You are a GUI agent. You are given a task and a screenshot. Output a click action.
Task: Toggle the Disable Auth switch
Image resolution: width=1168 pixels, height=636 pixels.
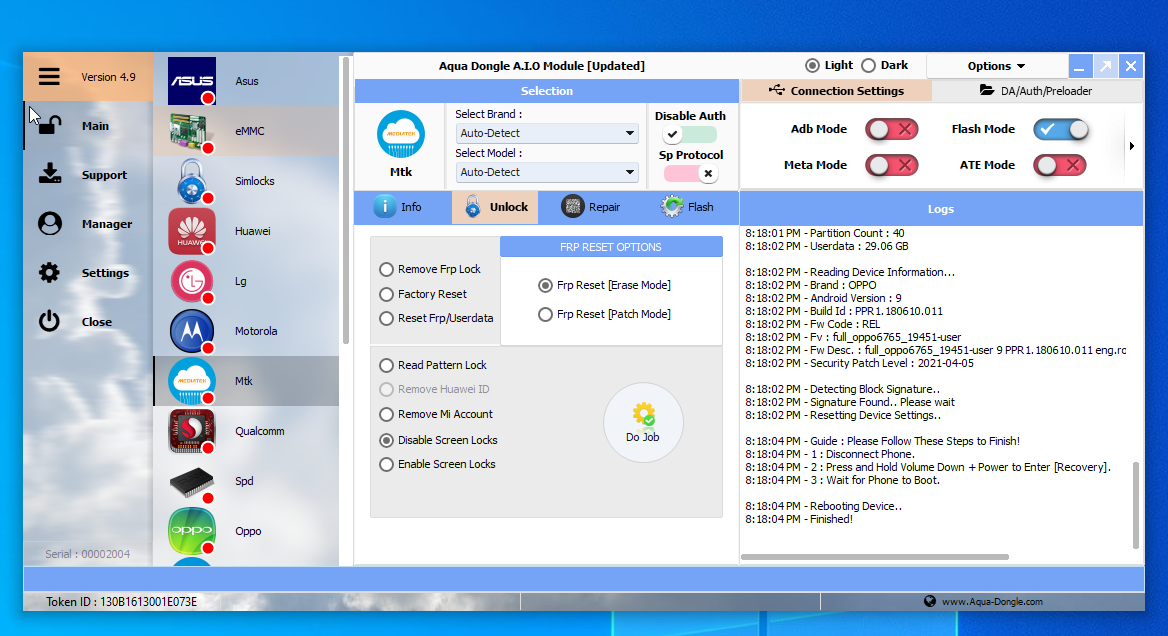click(x=690, y=134)
